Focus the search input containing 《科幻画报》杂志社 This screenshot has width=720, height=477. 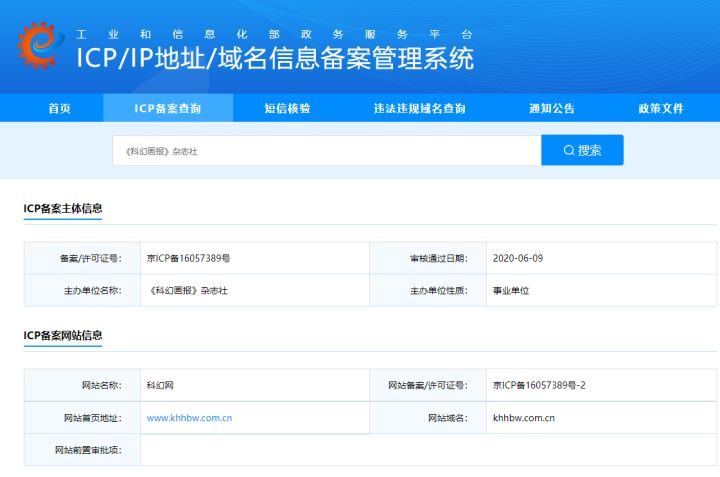tap(326, 150)
